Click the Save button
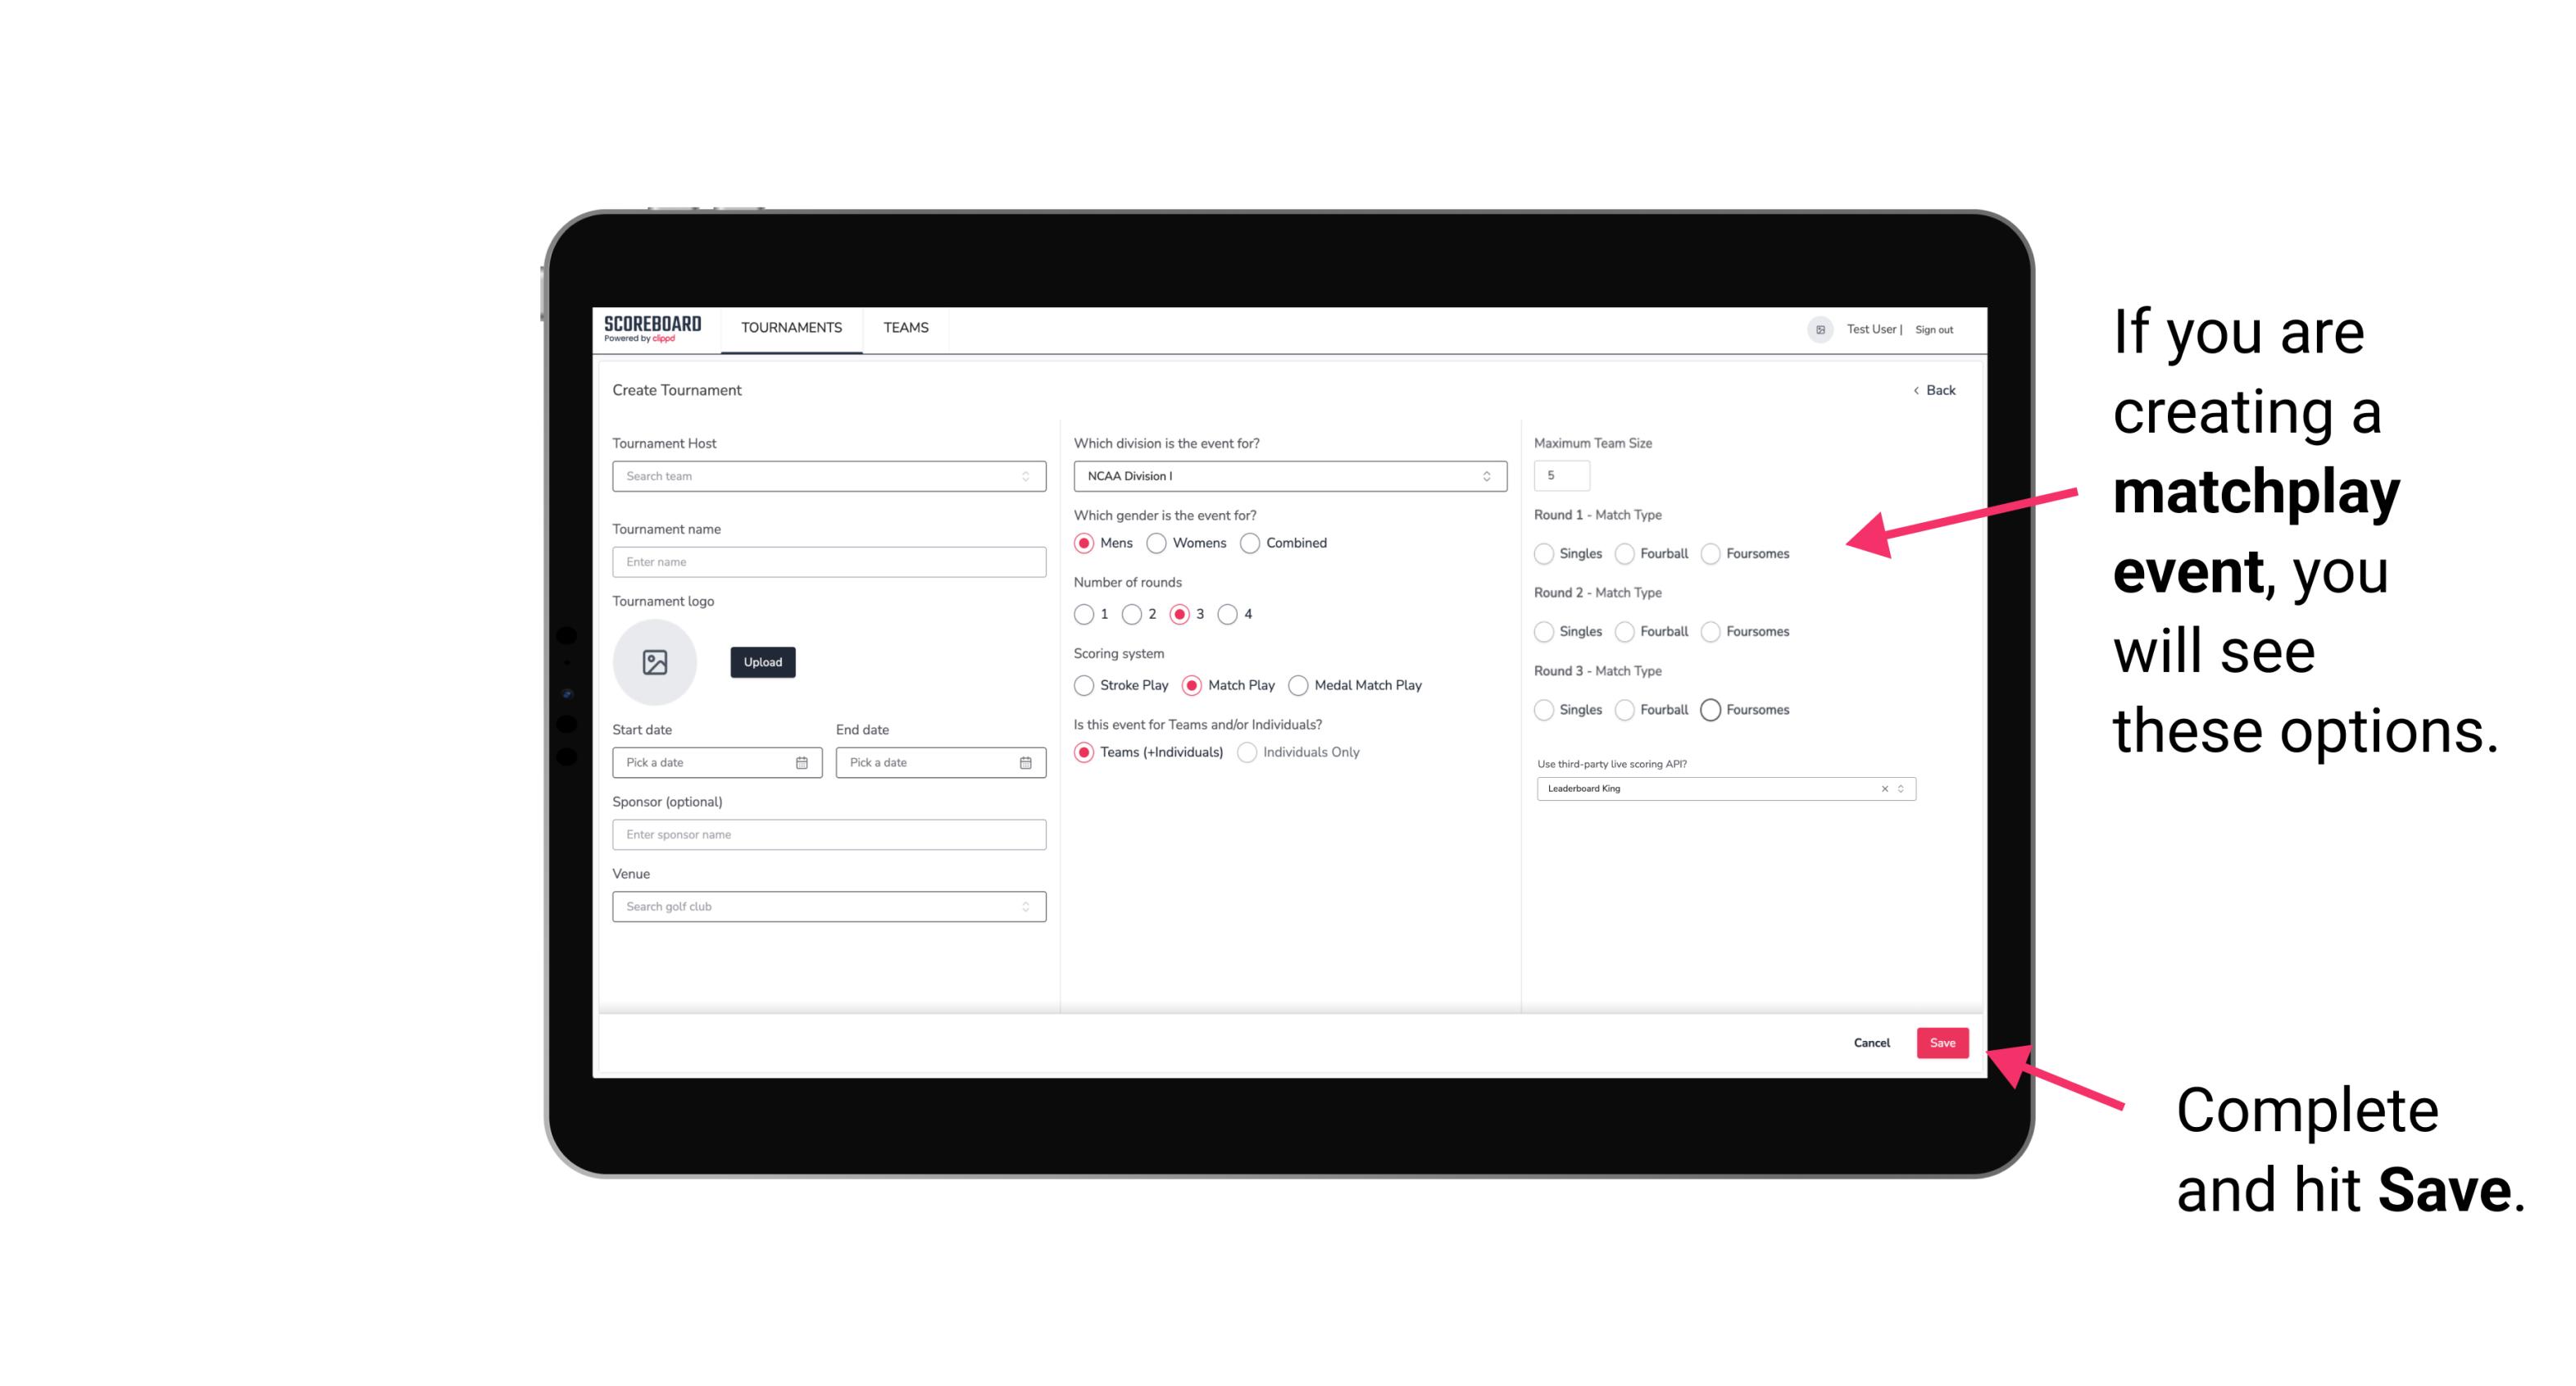The width and height of the screenshot is (2576, 1386). point(1943,1041)
